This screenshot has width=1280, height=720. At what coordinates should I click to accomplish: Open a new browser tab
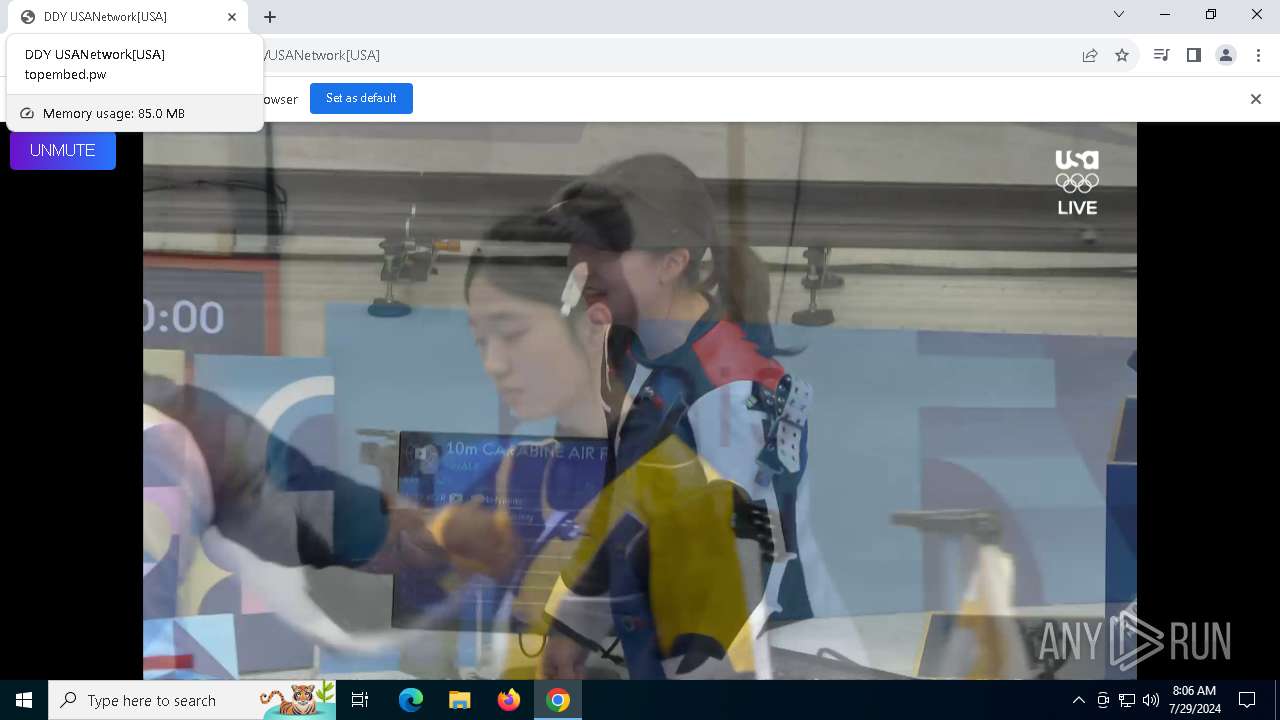[270, 17]
